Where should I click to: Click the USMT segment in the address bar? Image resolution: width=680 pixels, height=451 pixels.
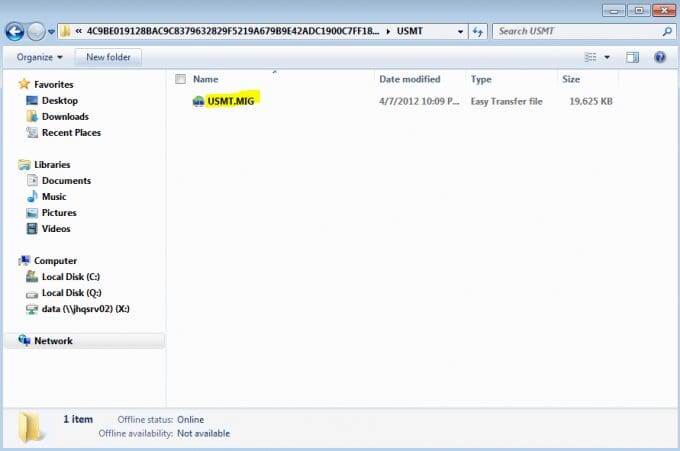pyautogui.click(x=409, y=31)
